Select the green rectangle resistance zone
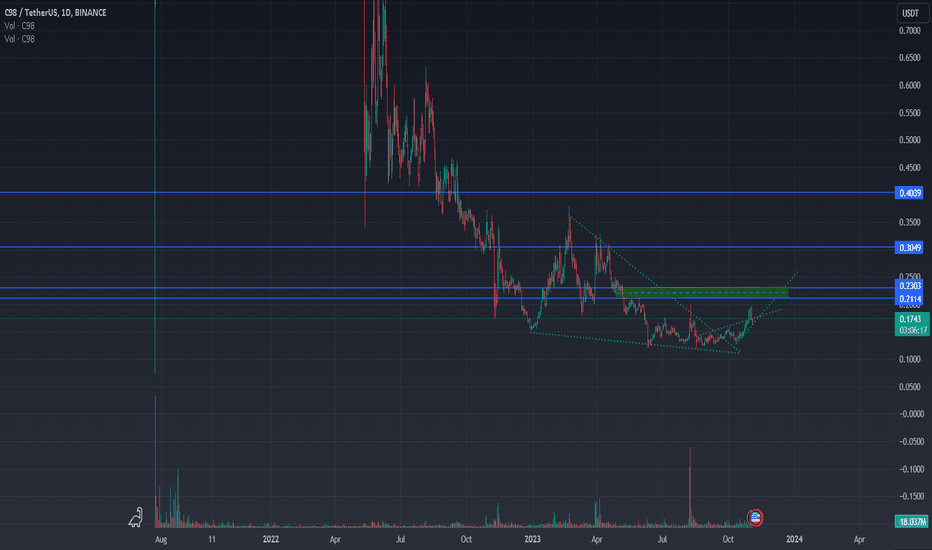 (704, 292)
